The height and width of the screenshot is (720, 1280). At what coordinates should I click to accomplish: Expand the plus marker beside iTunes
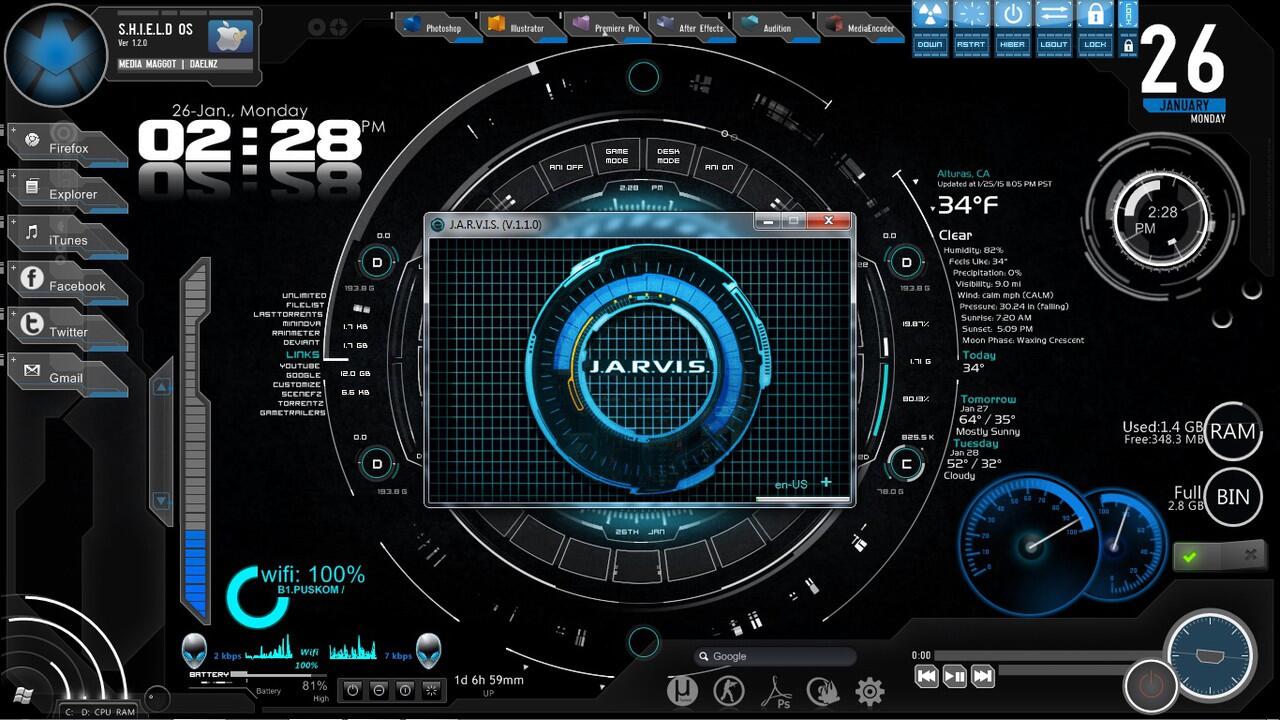13,222
